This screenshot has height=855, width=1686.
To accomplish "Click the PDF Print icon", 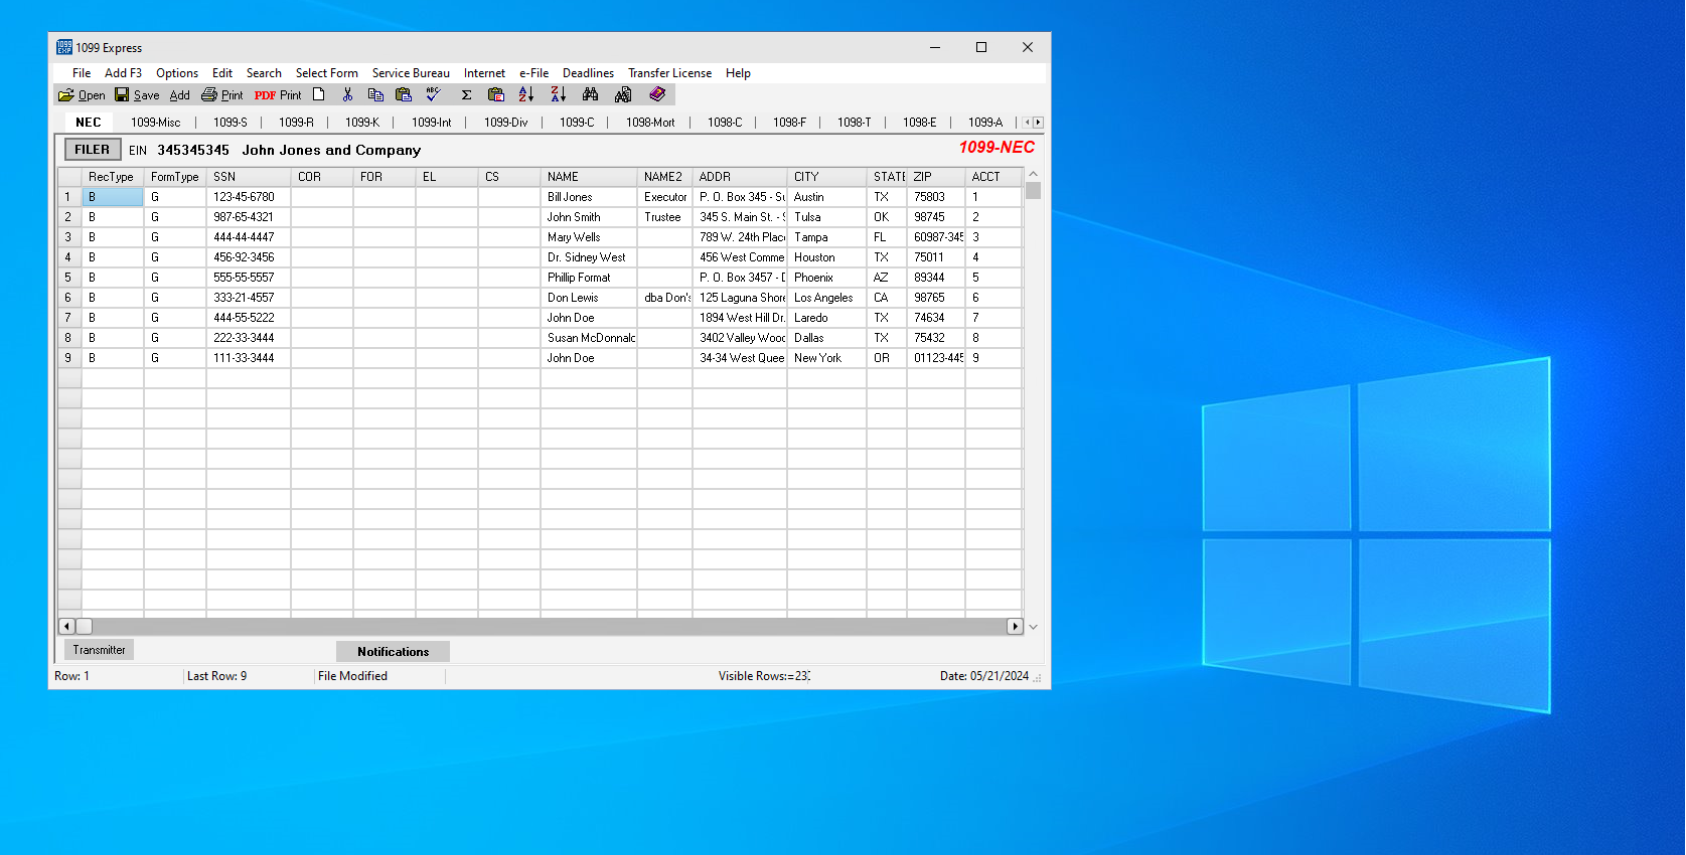I will pyautogui.click(x=265, y=95).
